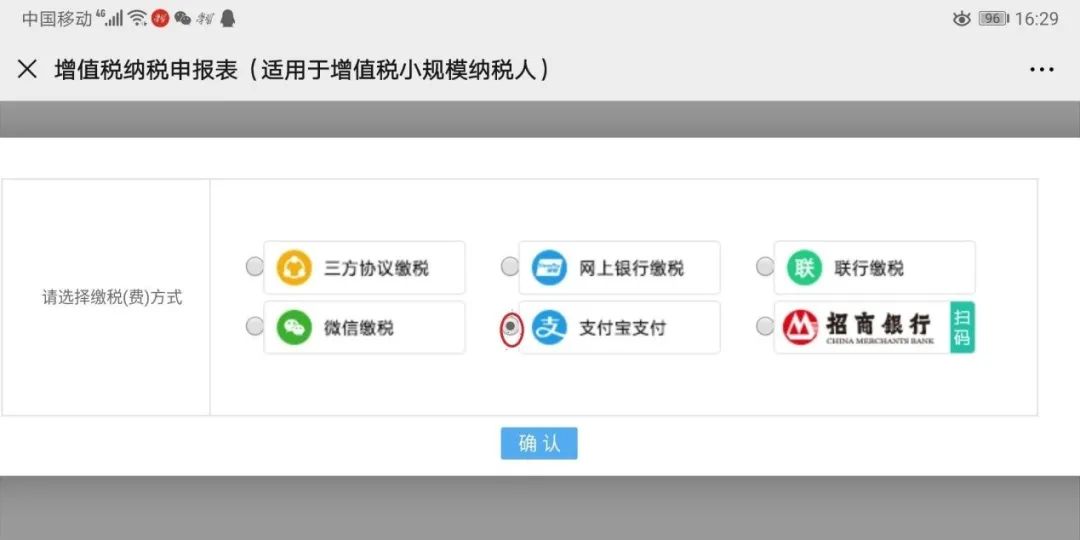Select the 招商银行 radio button
The image size is (1080, 540).
pyautogui.click(x=765, y=326)
